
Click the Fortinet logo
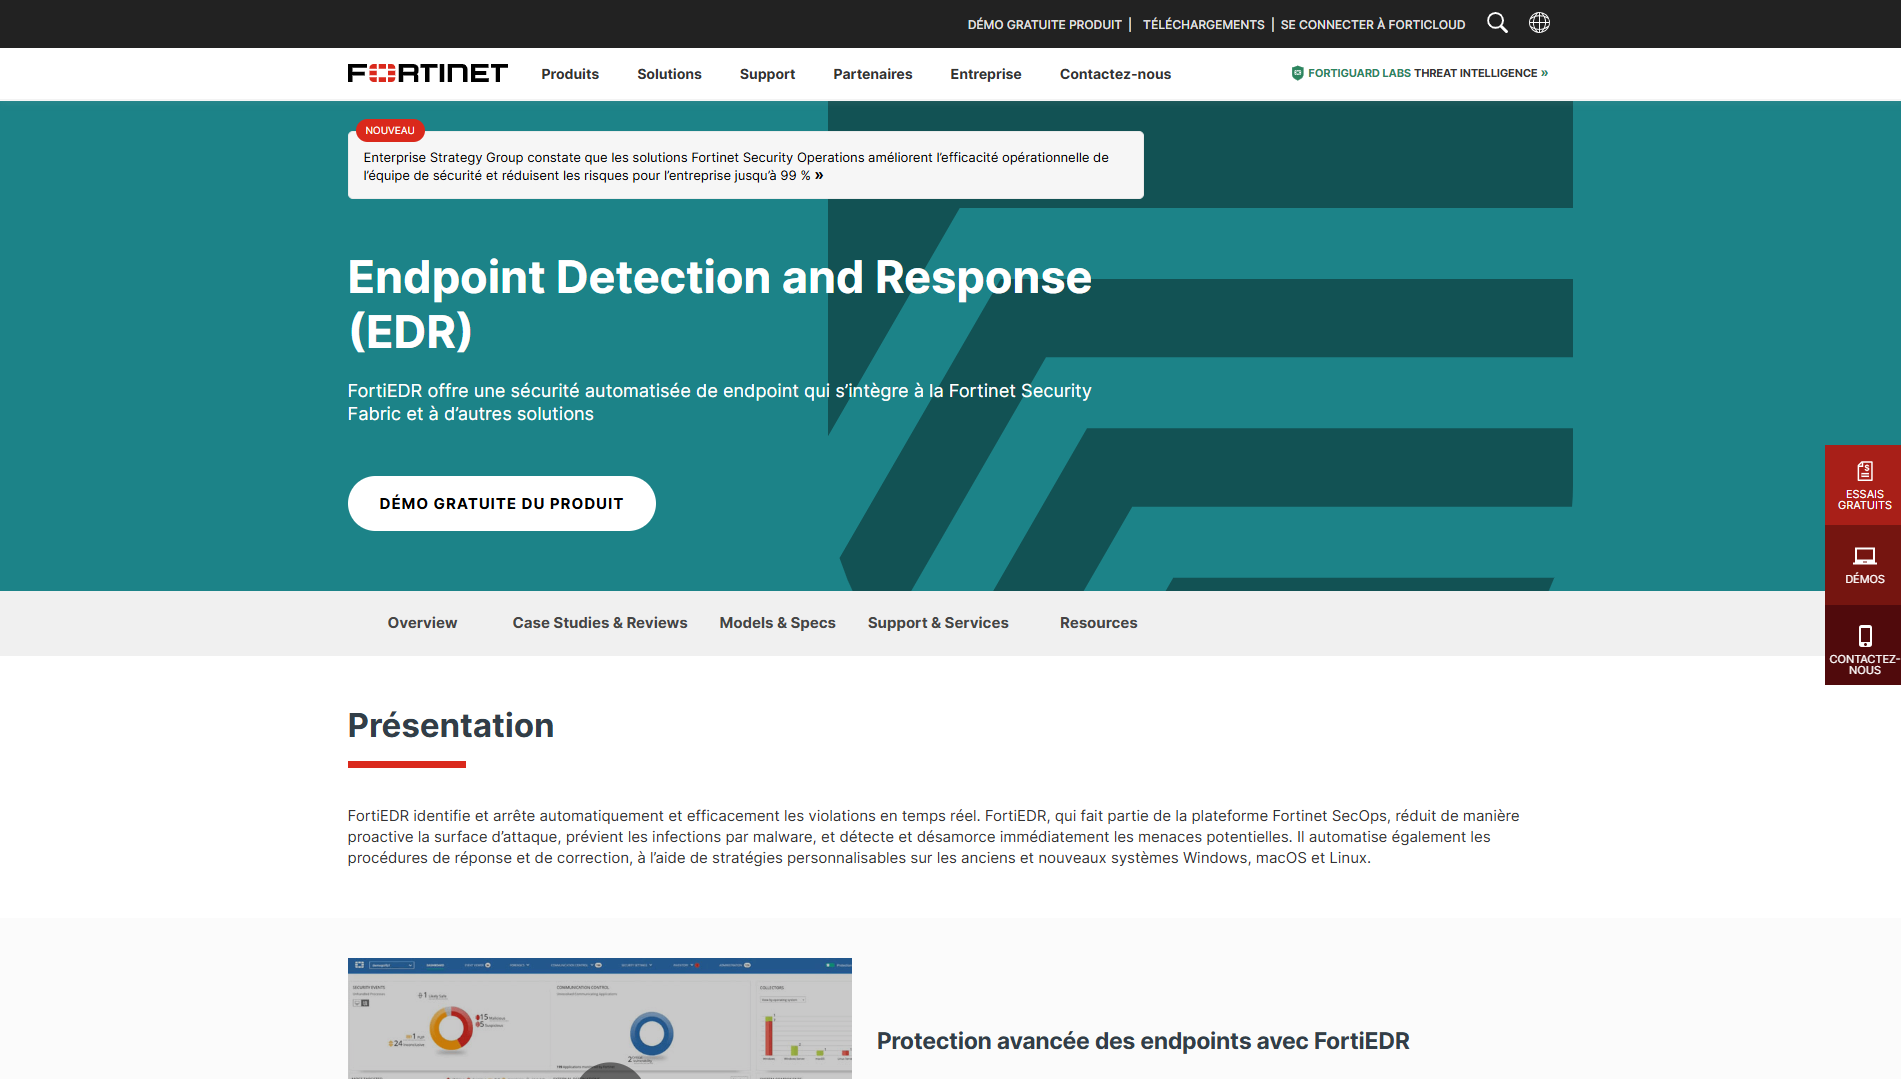427,73
